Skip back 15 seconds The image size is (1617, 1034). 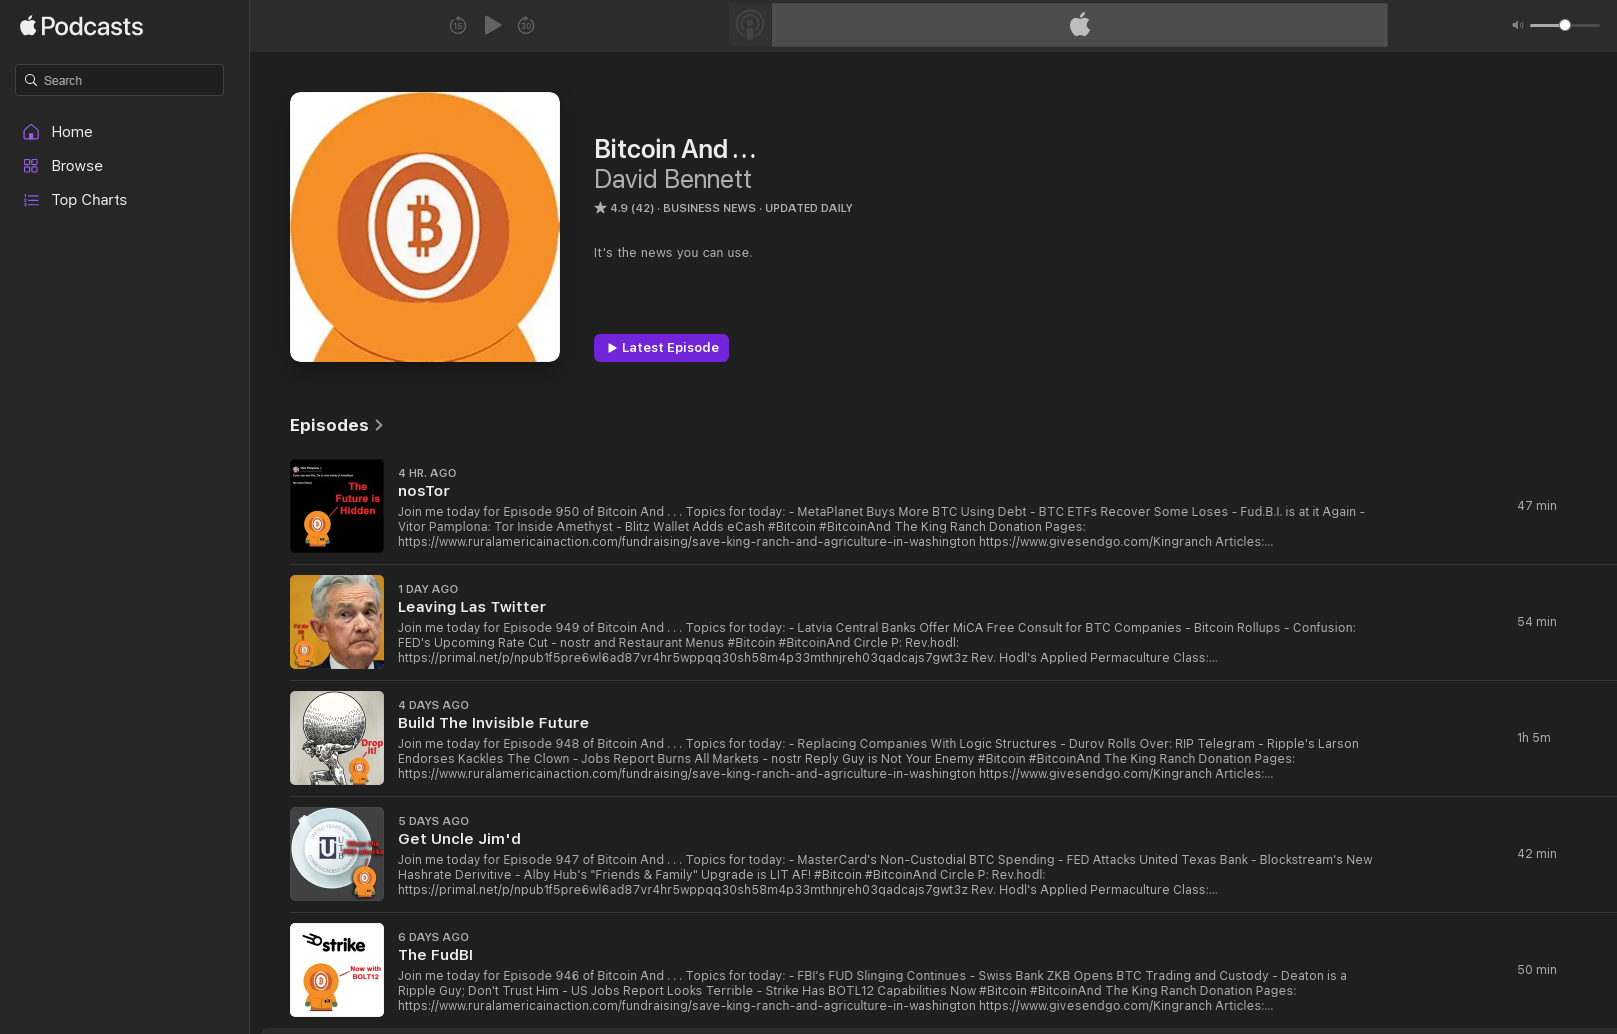pyautogui.click(x=458, y=25)
